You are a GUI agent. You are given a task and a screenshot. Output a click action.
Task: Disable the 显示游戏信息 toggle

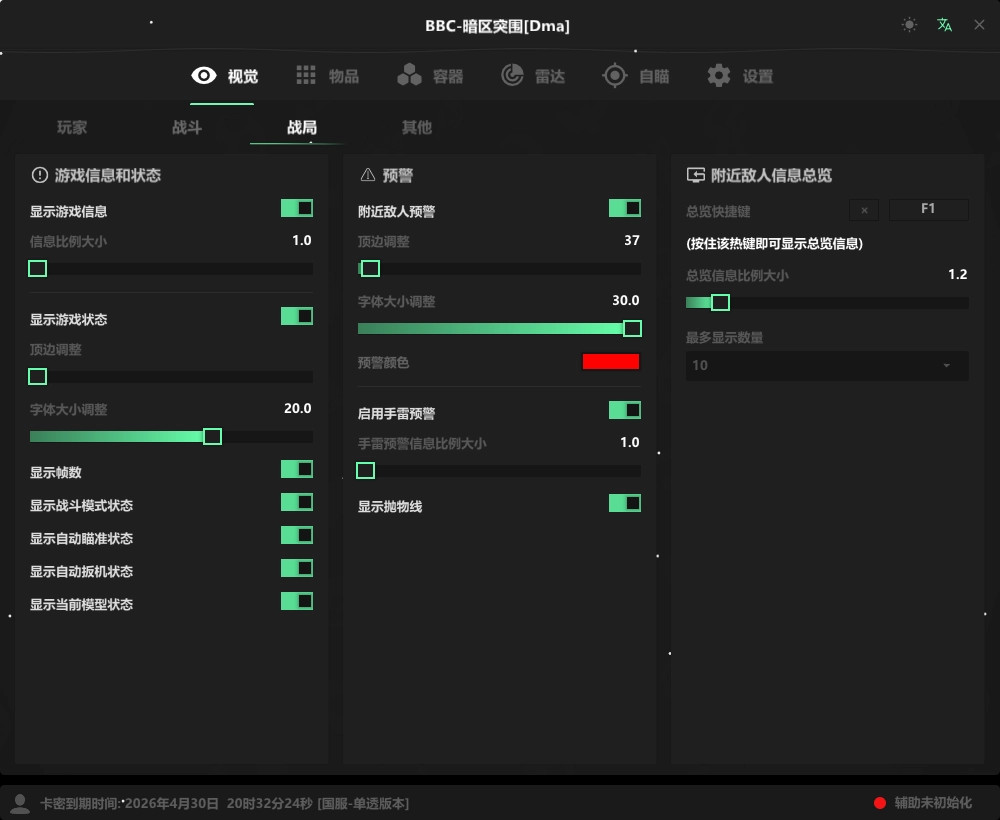(x=297, y=208)
